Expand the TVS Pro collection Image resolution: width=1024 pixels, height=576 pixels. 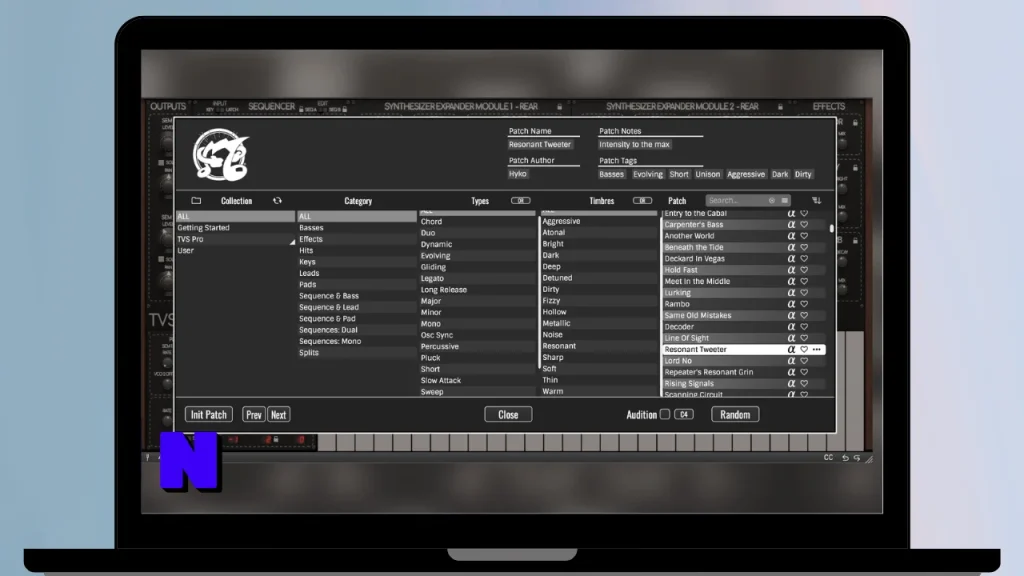coord(292,242)
